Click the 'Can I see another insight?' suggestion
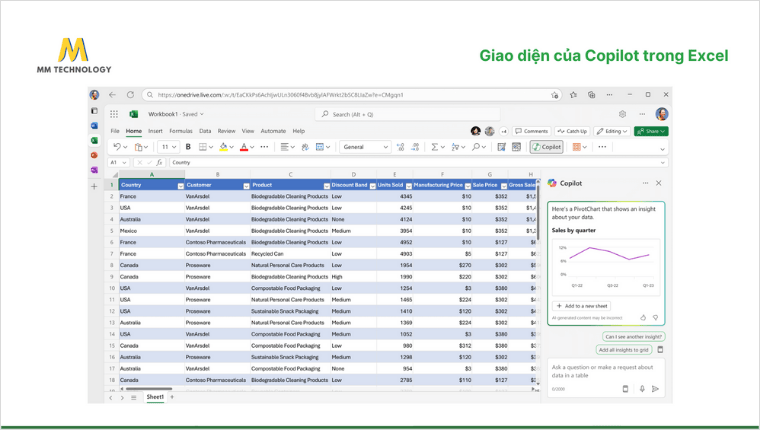760x430 pixels. [x=633, y=336]
